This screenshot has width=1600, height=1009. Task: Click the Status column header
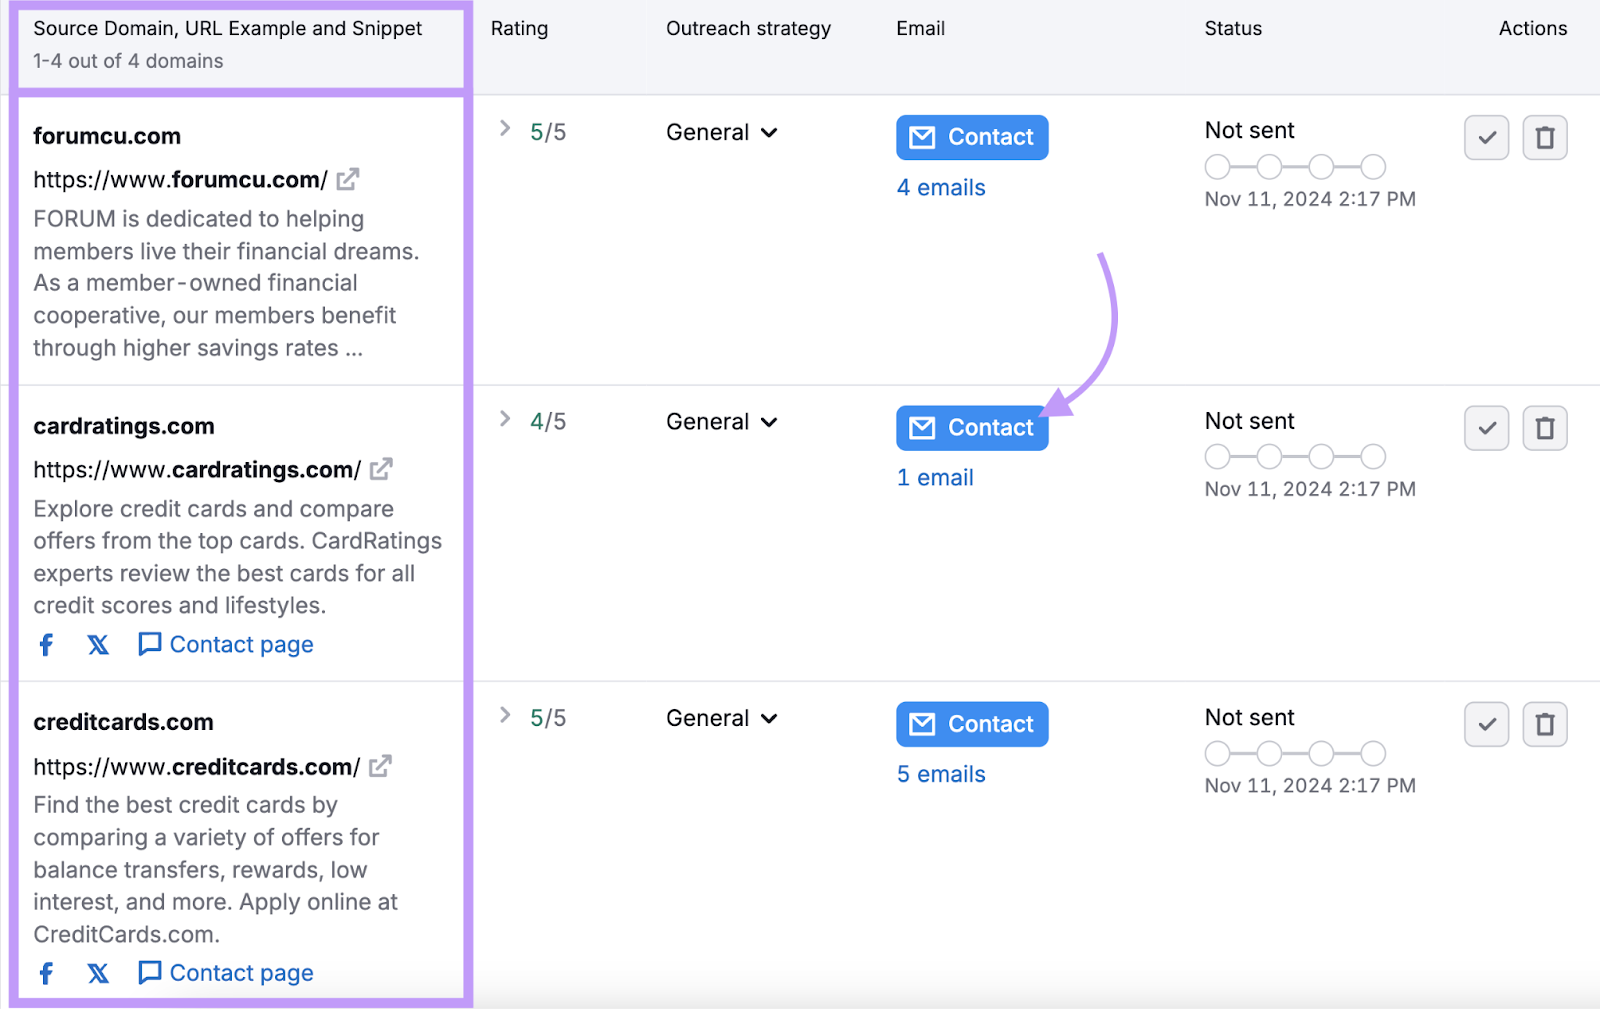pyautogui.click(x=1232, y=29)
